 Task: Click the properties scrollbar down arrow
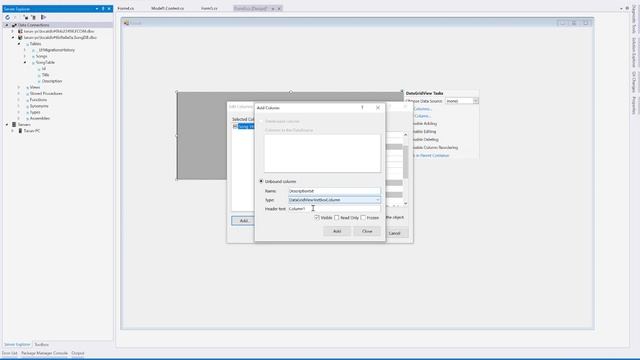coord(405,203)
